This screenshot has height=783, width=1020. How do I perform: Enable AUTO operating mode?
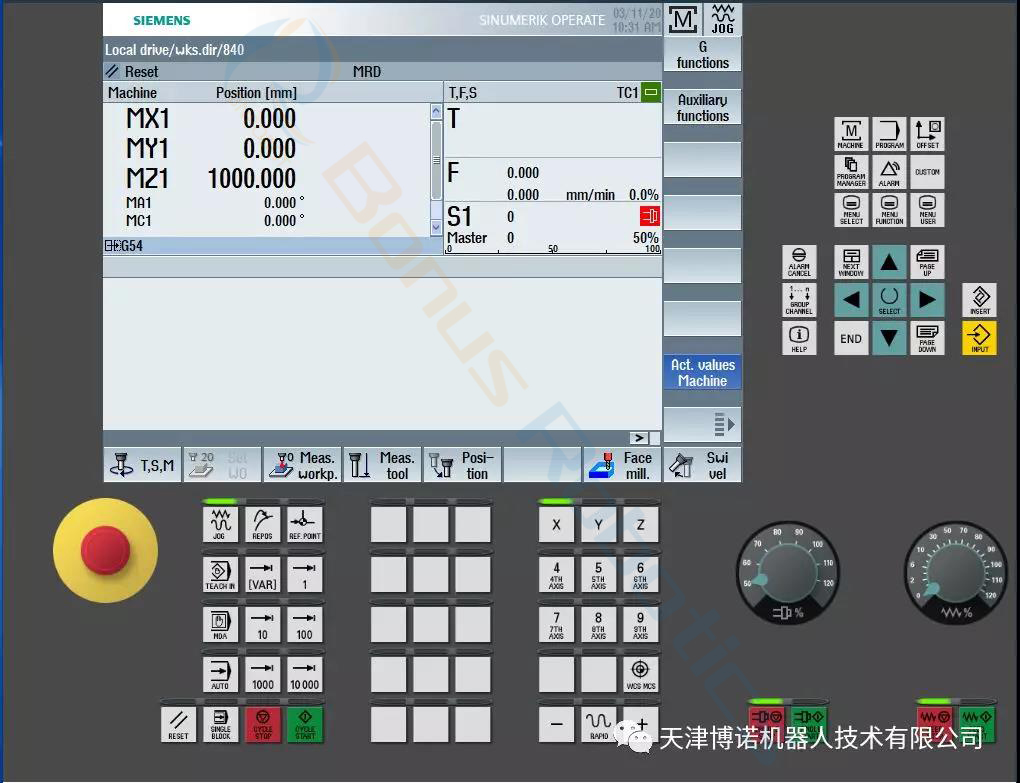pos(220,673)
